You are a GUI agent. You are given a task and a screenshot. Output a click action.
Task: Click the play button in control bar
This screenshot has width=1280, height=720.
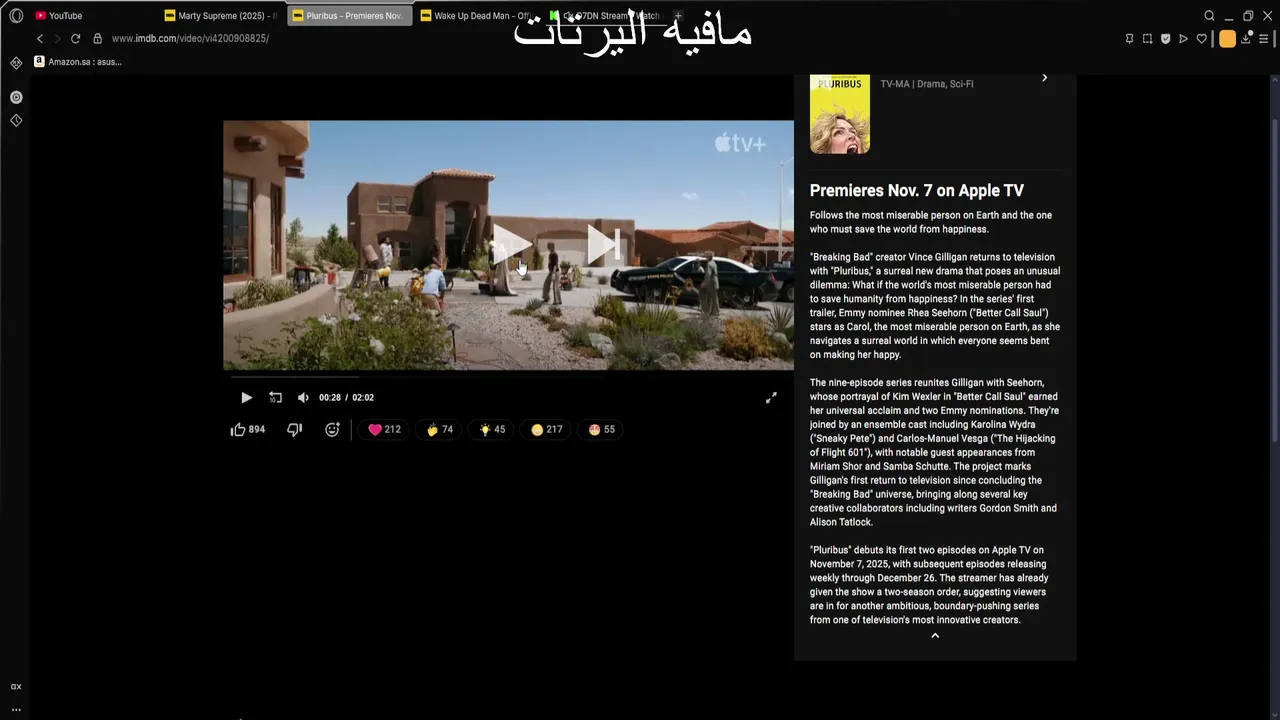pyautogui.click(x=246, y=398)
